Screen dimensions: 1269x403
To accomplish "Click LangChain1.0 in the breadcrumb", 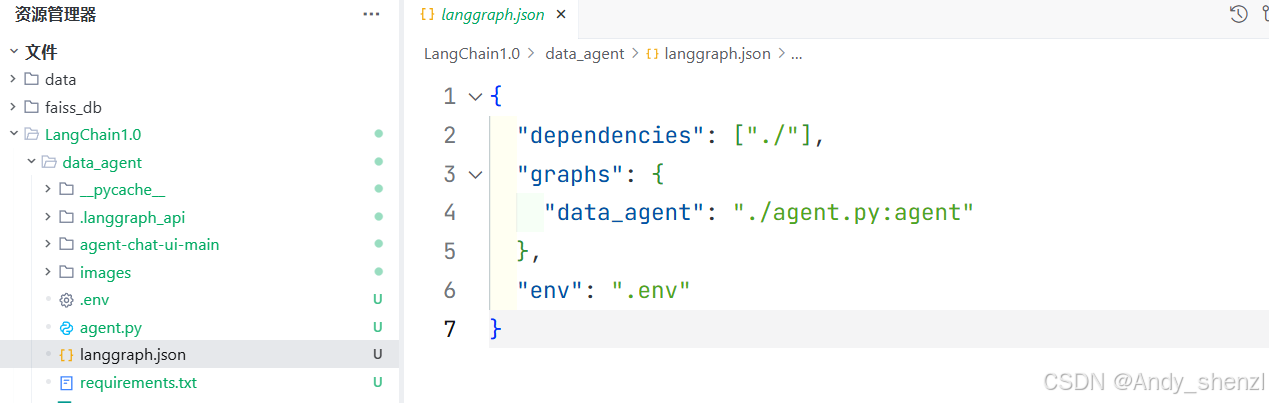I will tap(472, 54).
